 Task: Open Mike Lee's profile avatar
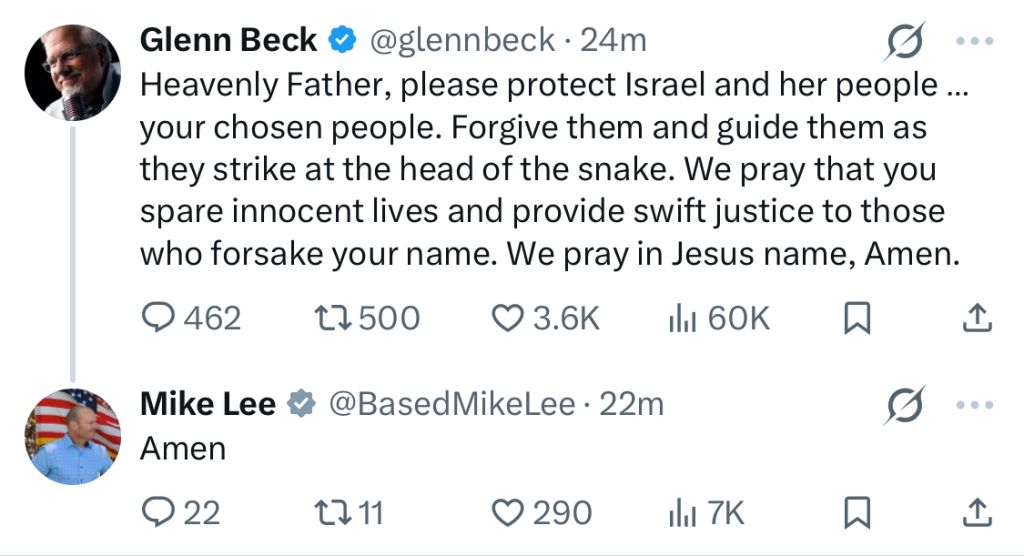[72, 436]
